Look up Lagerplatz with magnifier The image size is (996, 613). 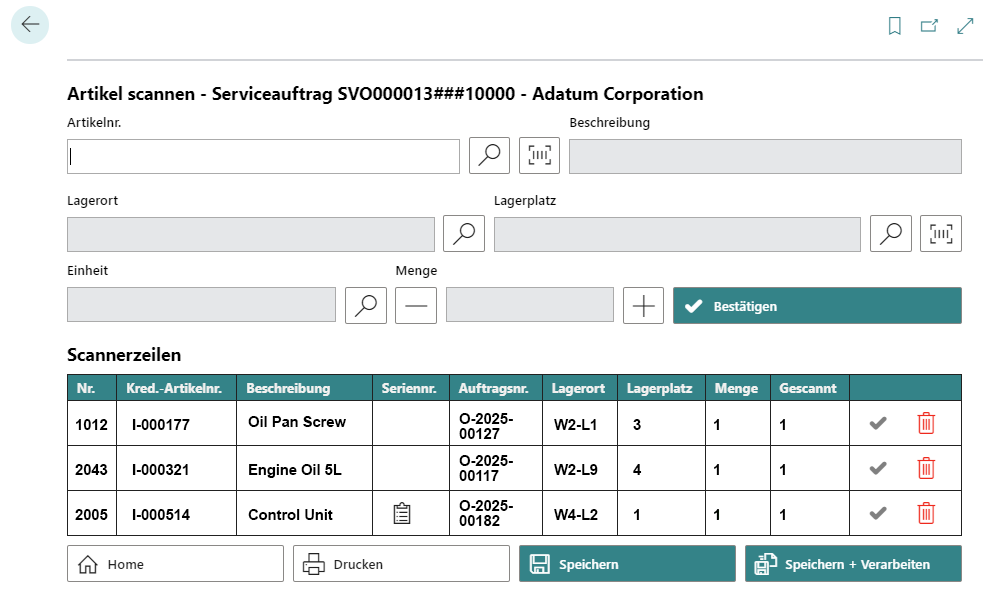point(891,233)
